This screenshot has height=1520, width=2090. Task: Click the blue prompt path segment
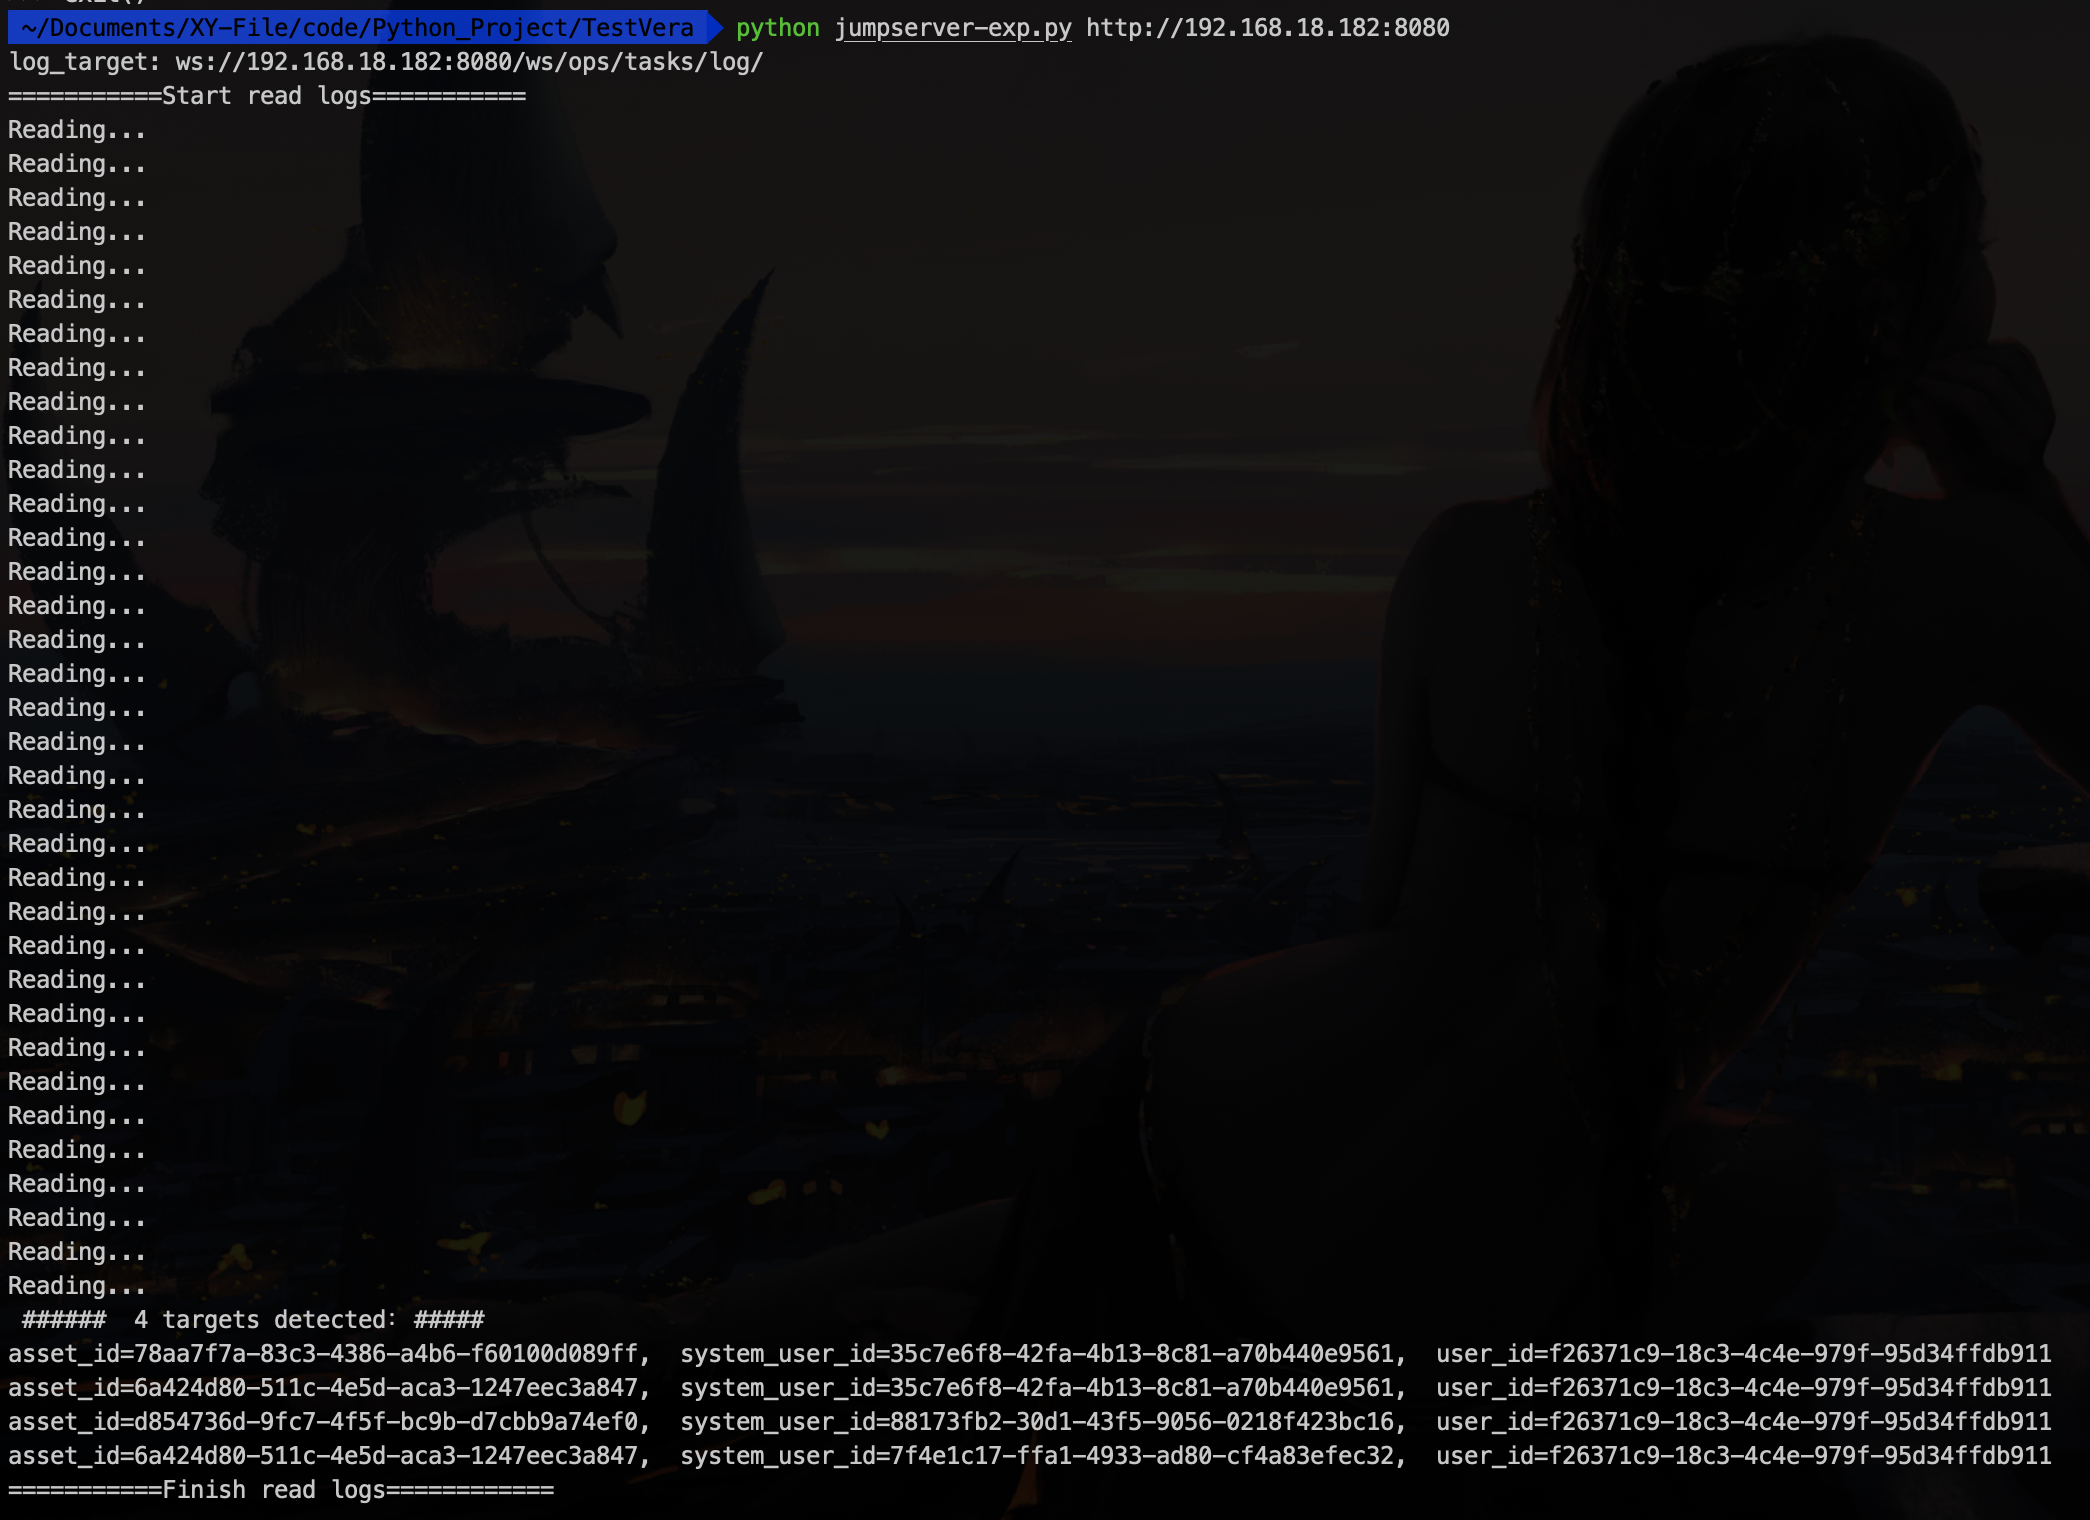(357, 28)
